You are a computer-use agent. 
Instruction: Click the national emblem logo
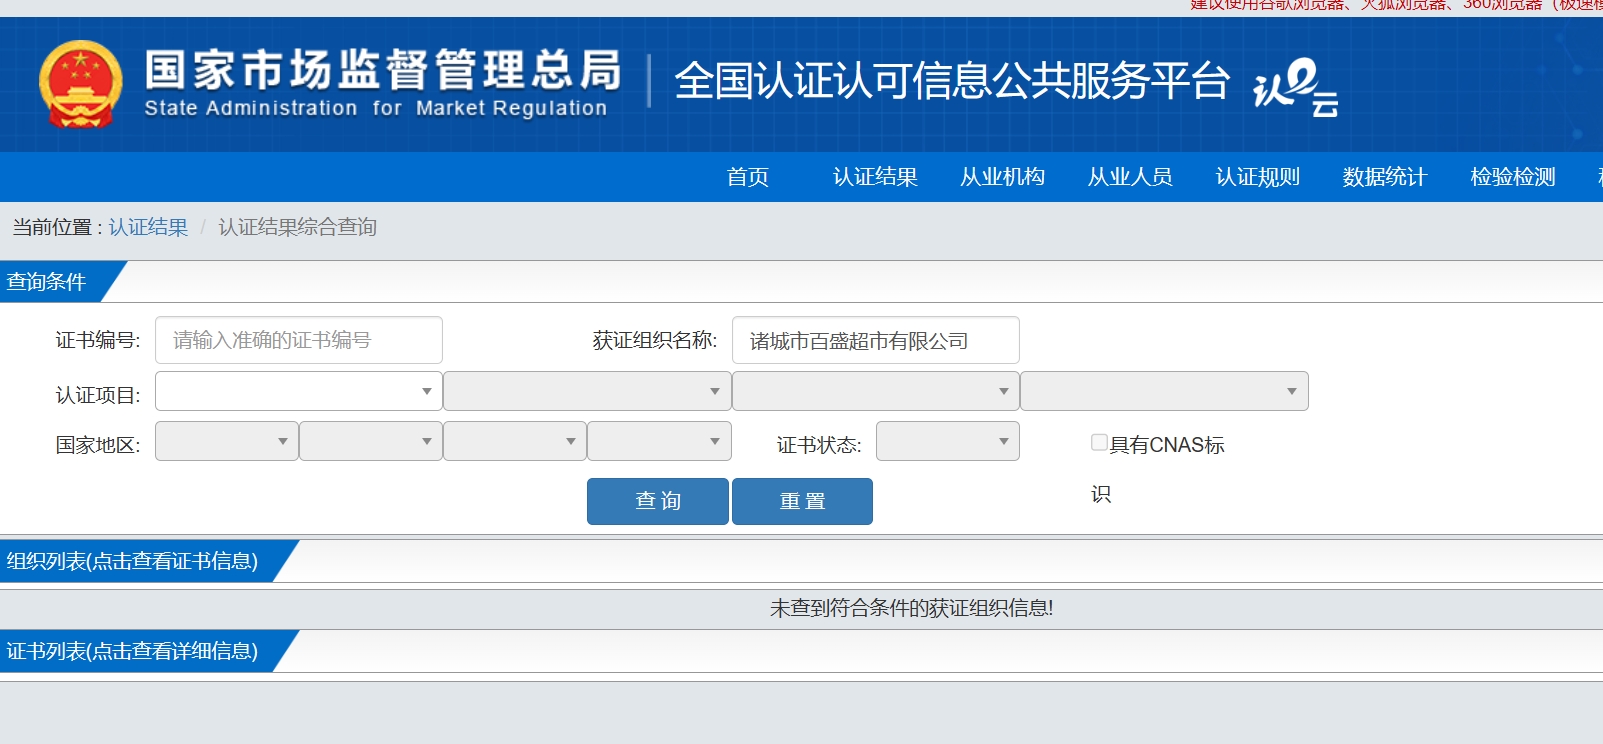(80, 84)
